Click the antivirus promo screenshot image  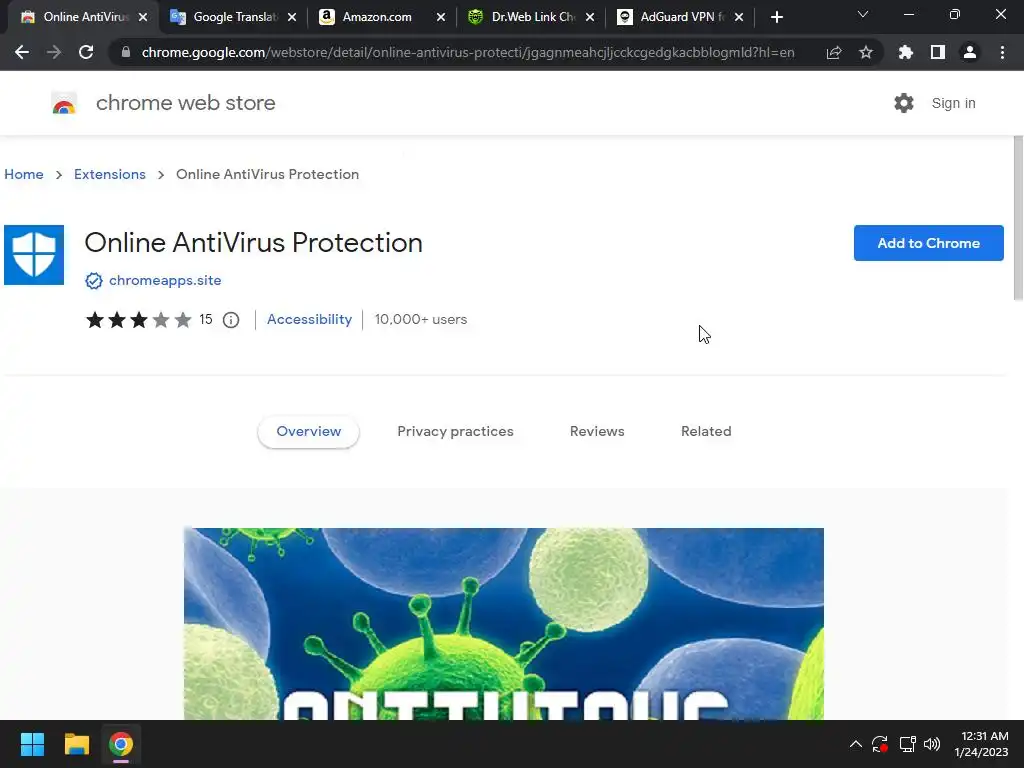click(x=504, y=624)
